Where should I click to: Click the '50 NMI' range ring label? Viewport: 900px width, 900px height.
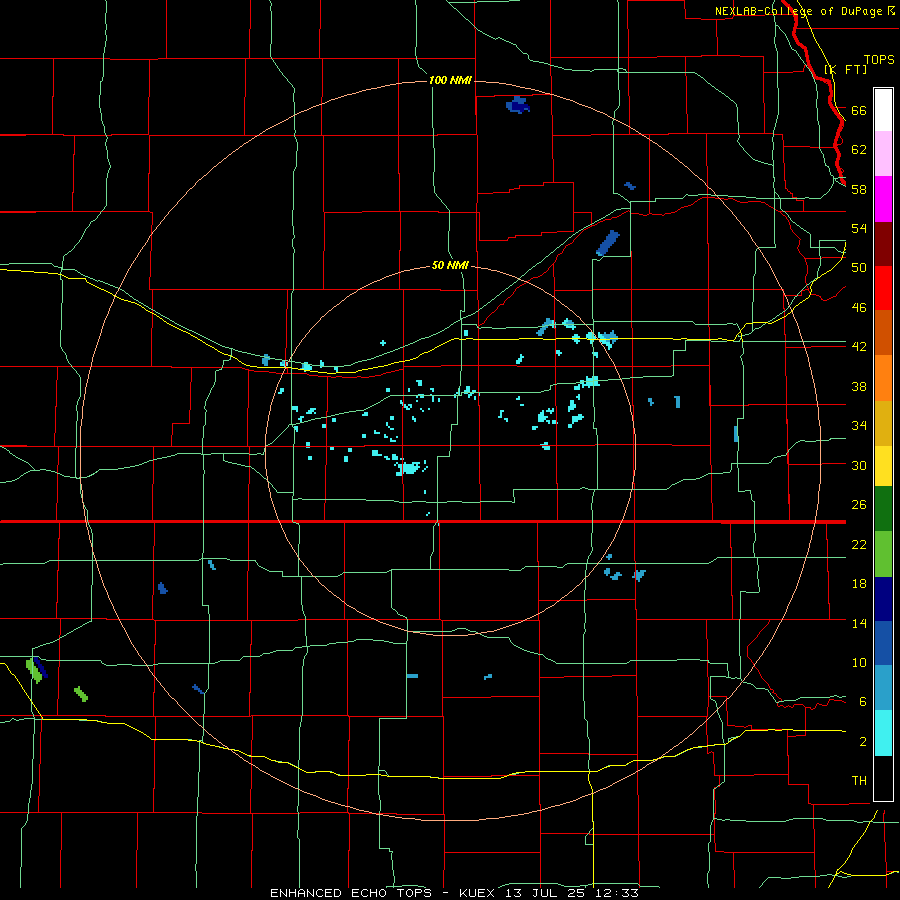click(450, 266)
